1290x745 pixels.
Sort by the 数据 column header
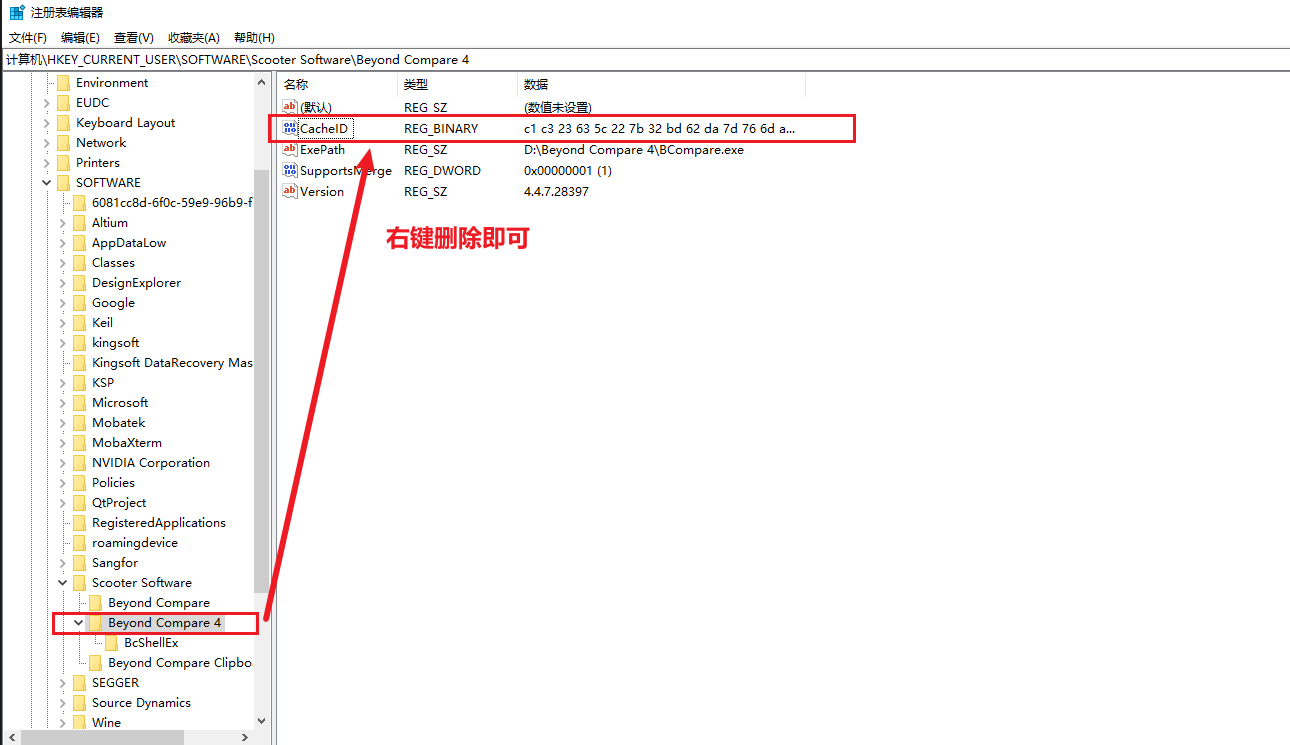(x=661, y=85)
